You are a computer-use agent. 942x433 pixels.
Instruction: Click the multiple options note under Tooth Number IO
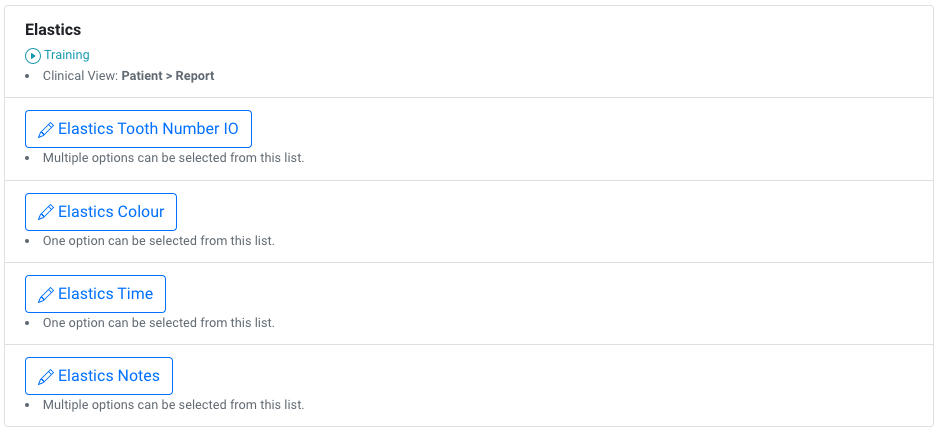point(174,159)
